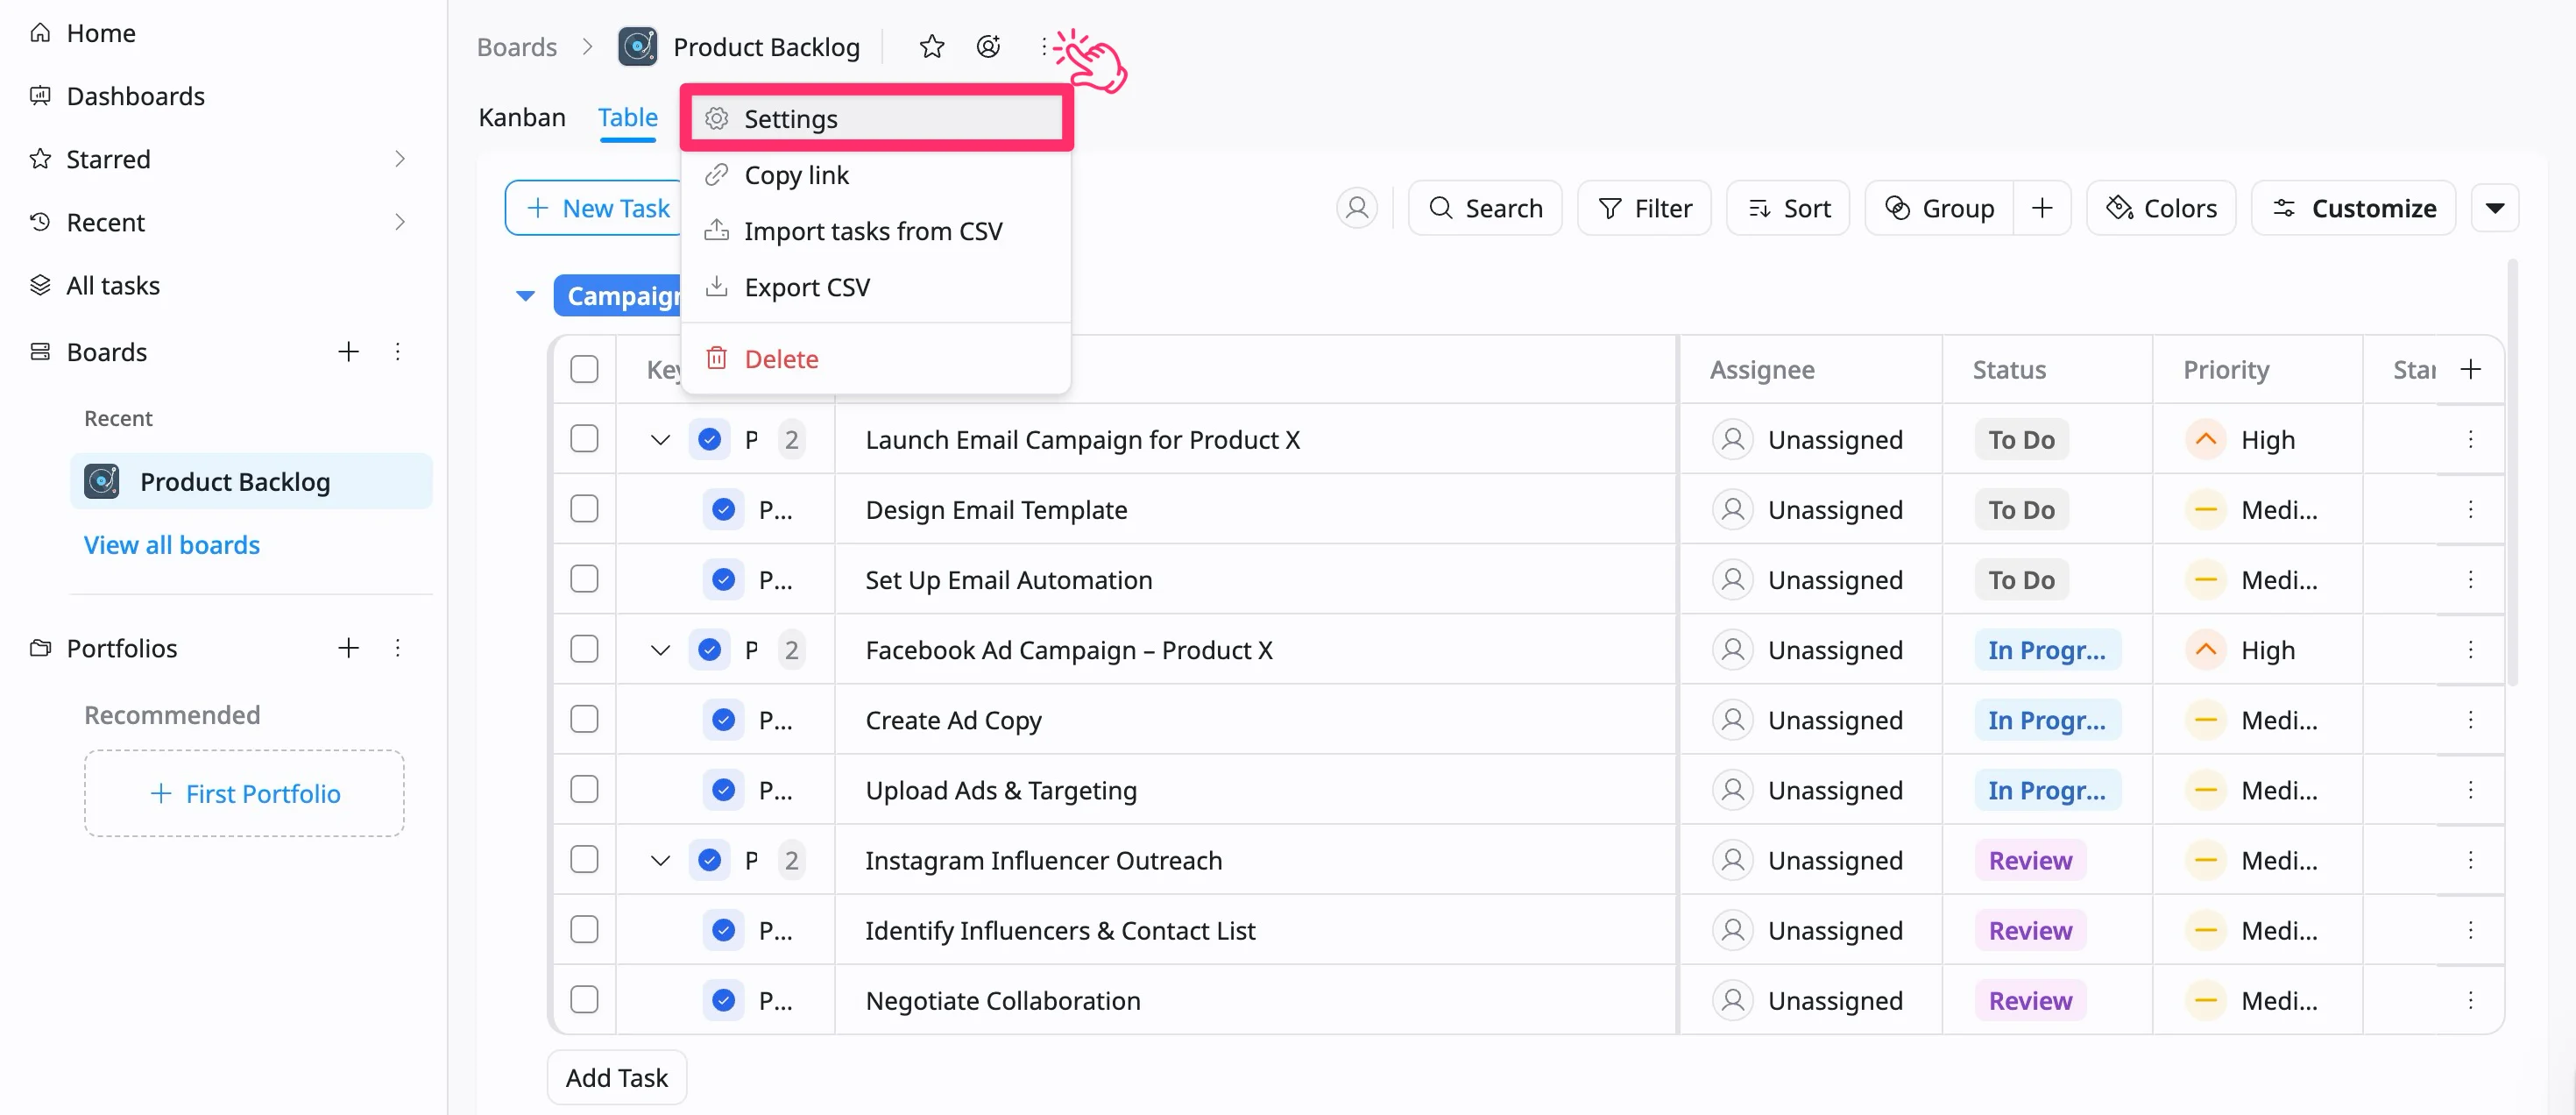Click task type icon of Negotiate Collaboration
Image resolution: width=2576 pixels, height=1115 pixels.
tap(723, 1000)
